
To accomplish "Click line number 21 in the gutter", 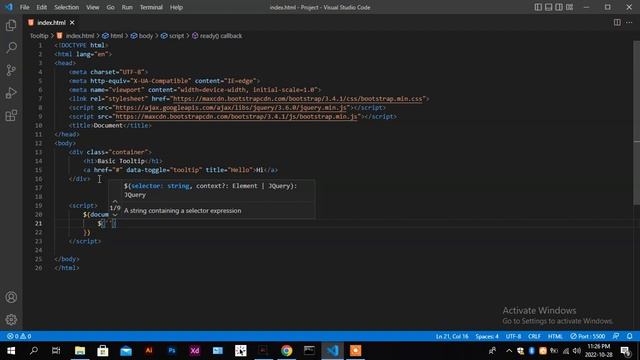I will [x=38, y=223].
